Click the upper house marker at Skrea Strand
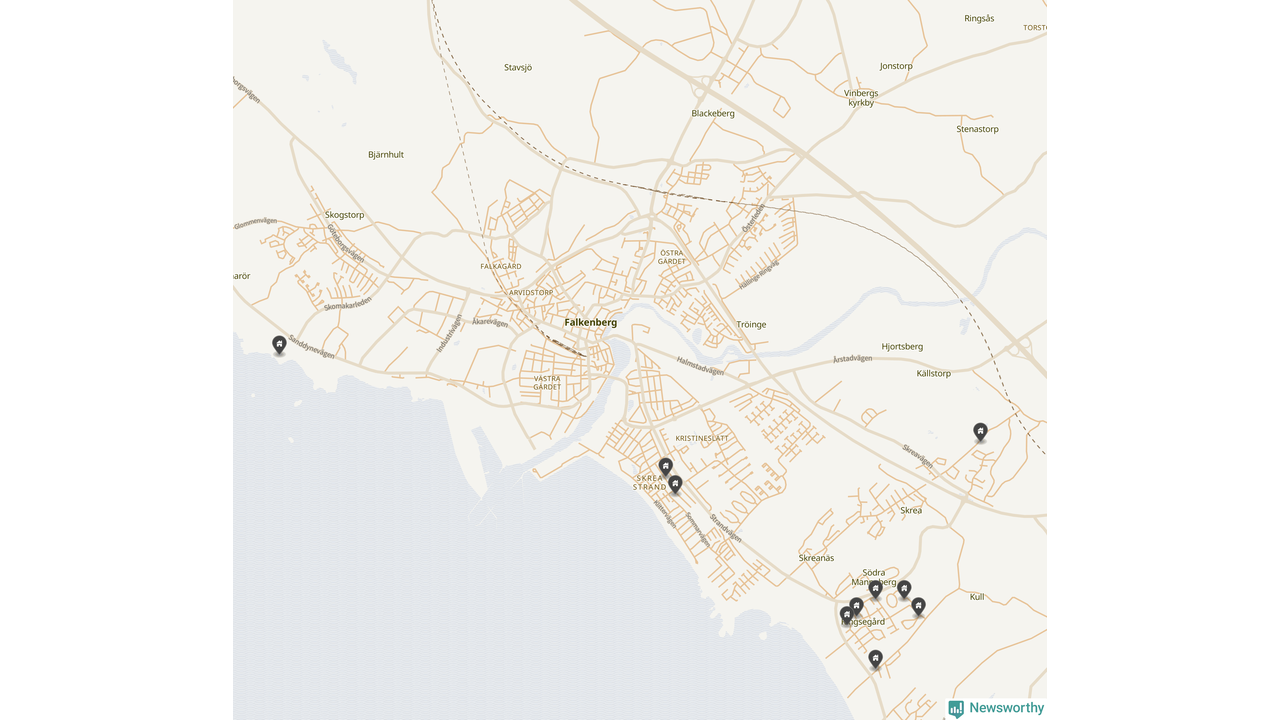The height and width of the screenshot is (720, 1280). [x=665, y=466]
